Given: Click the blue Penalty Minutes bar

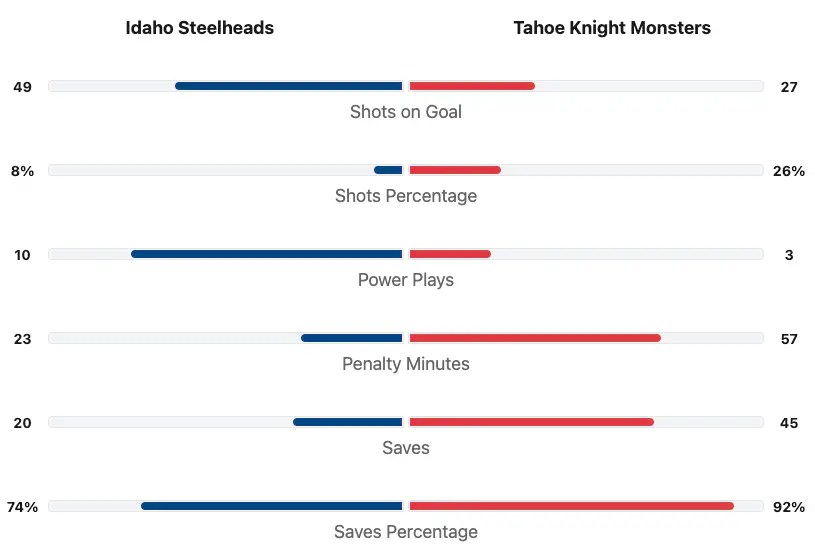Looking at the screenshot, I should coord(352,338).
